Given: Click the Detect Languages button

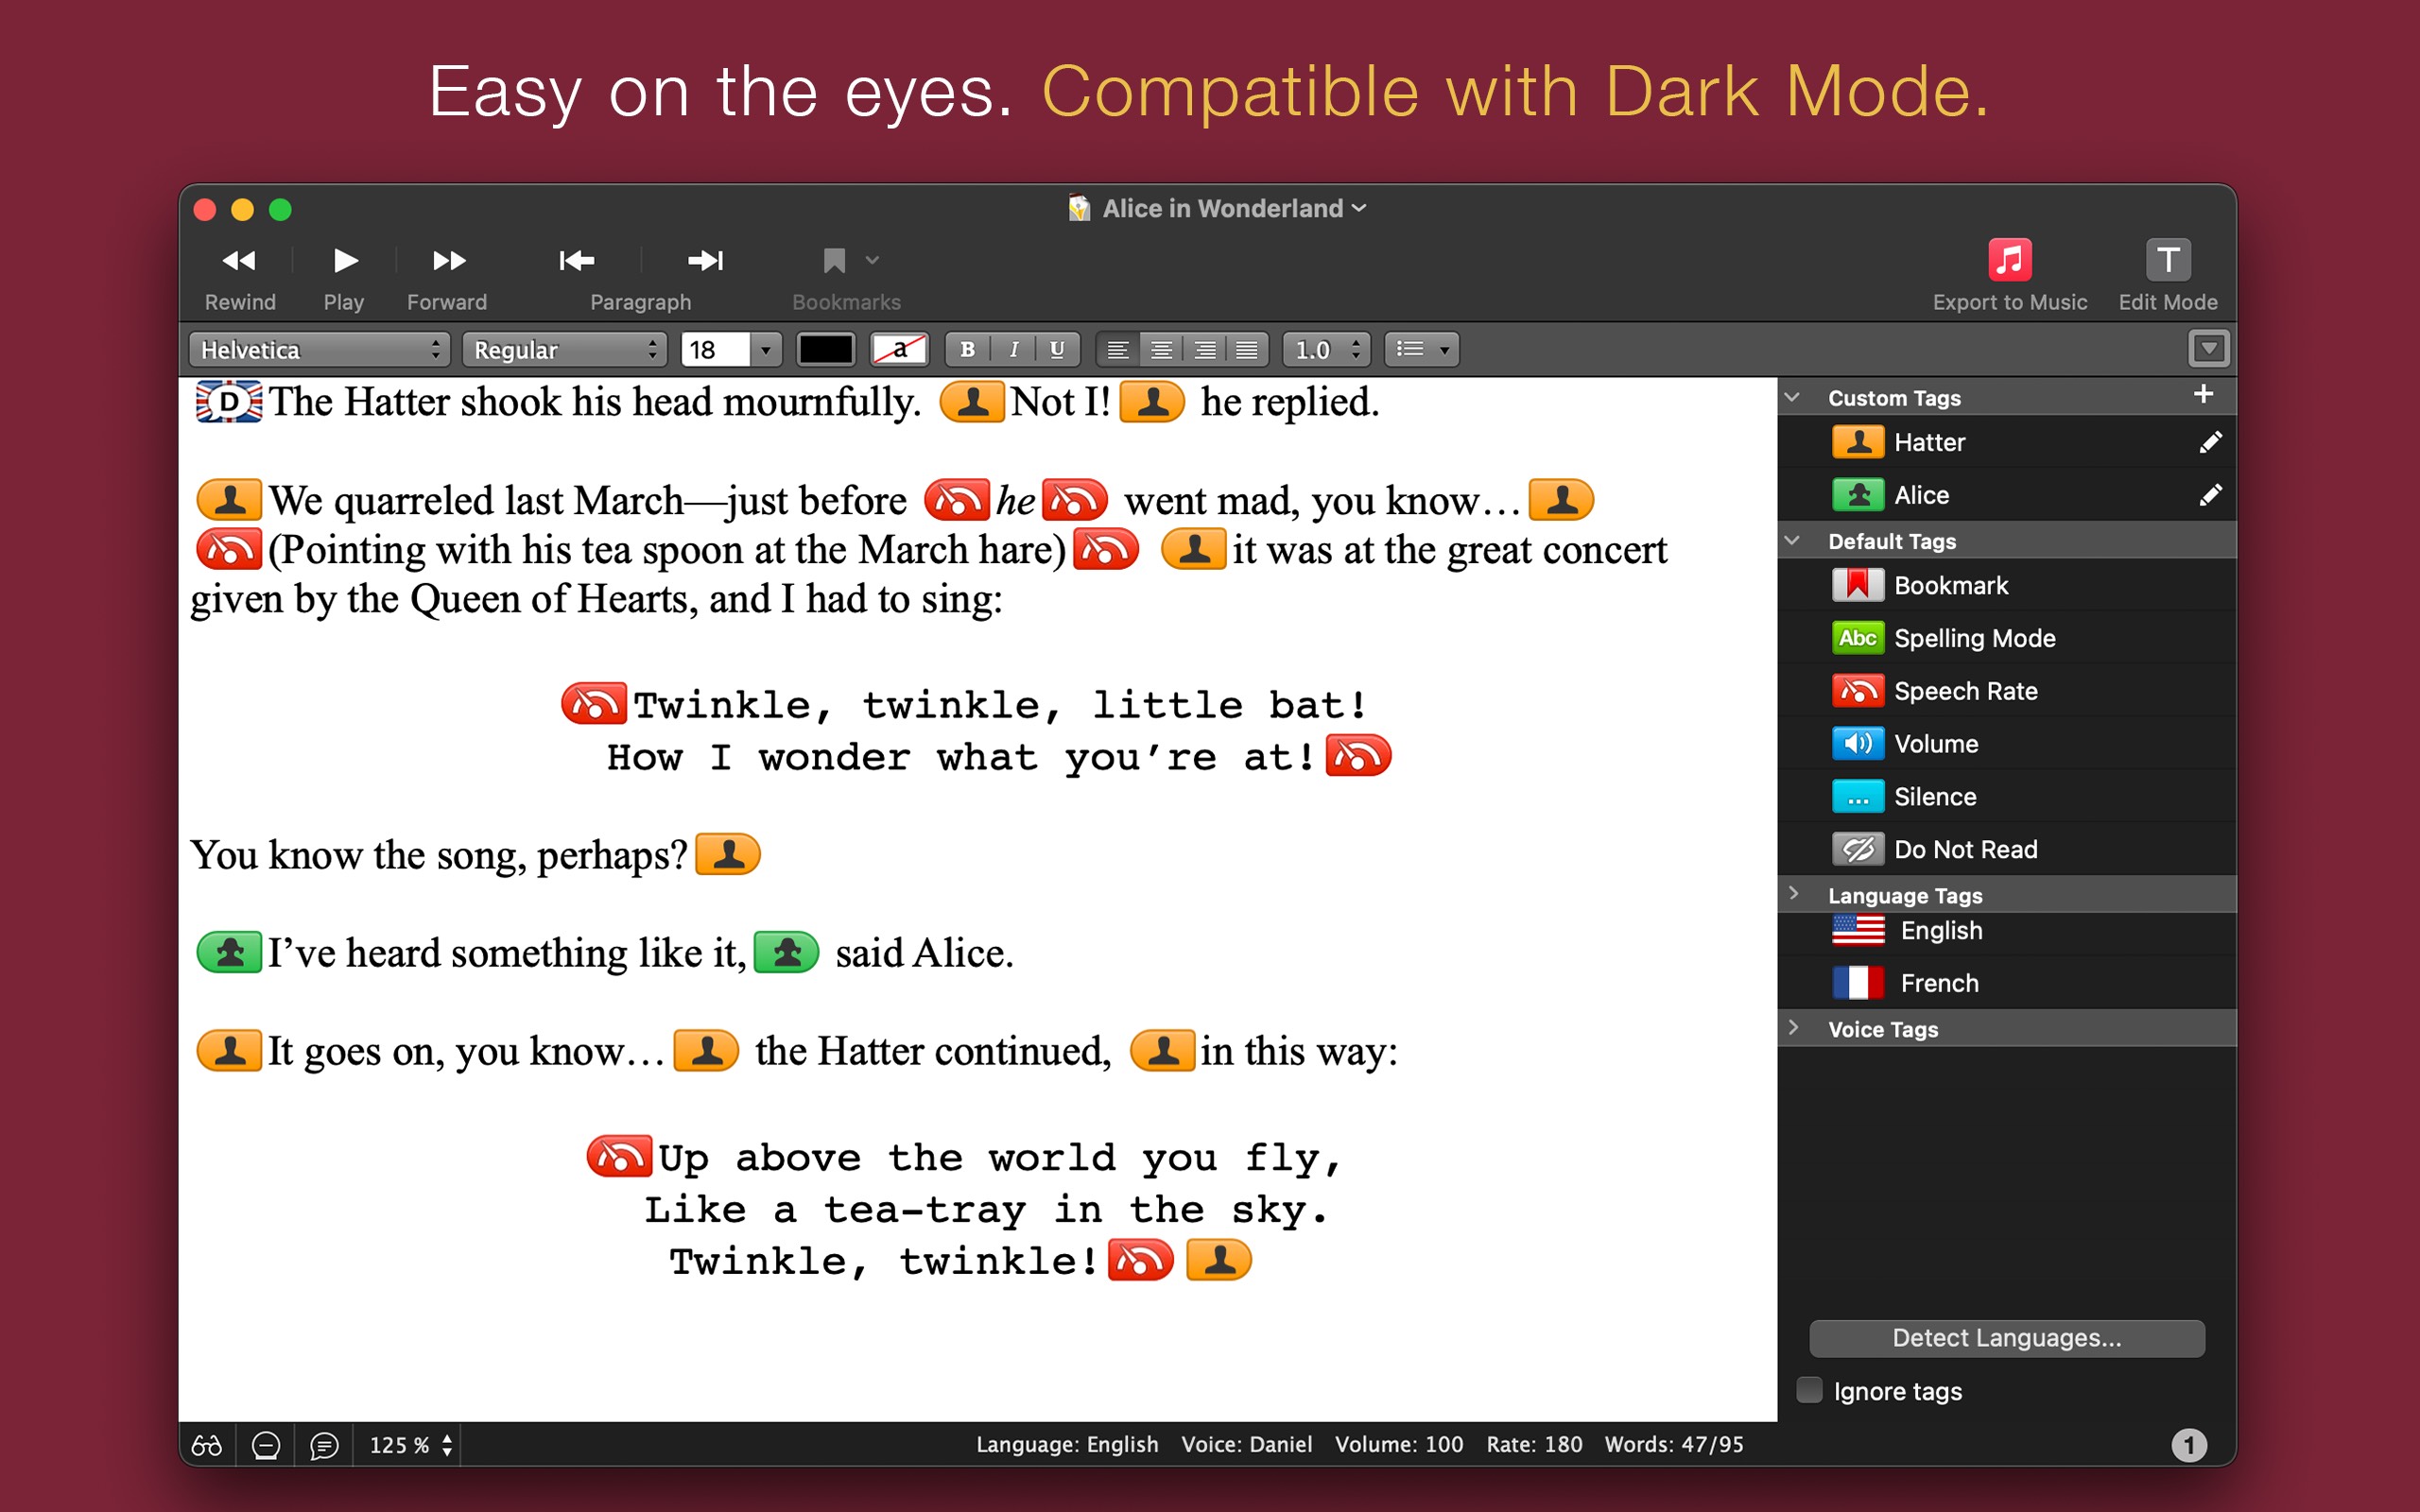Looking at the screenshot, I should [2006, 1338].
